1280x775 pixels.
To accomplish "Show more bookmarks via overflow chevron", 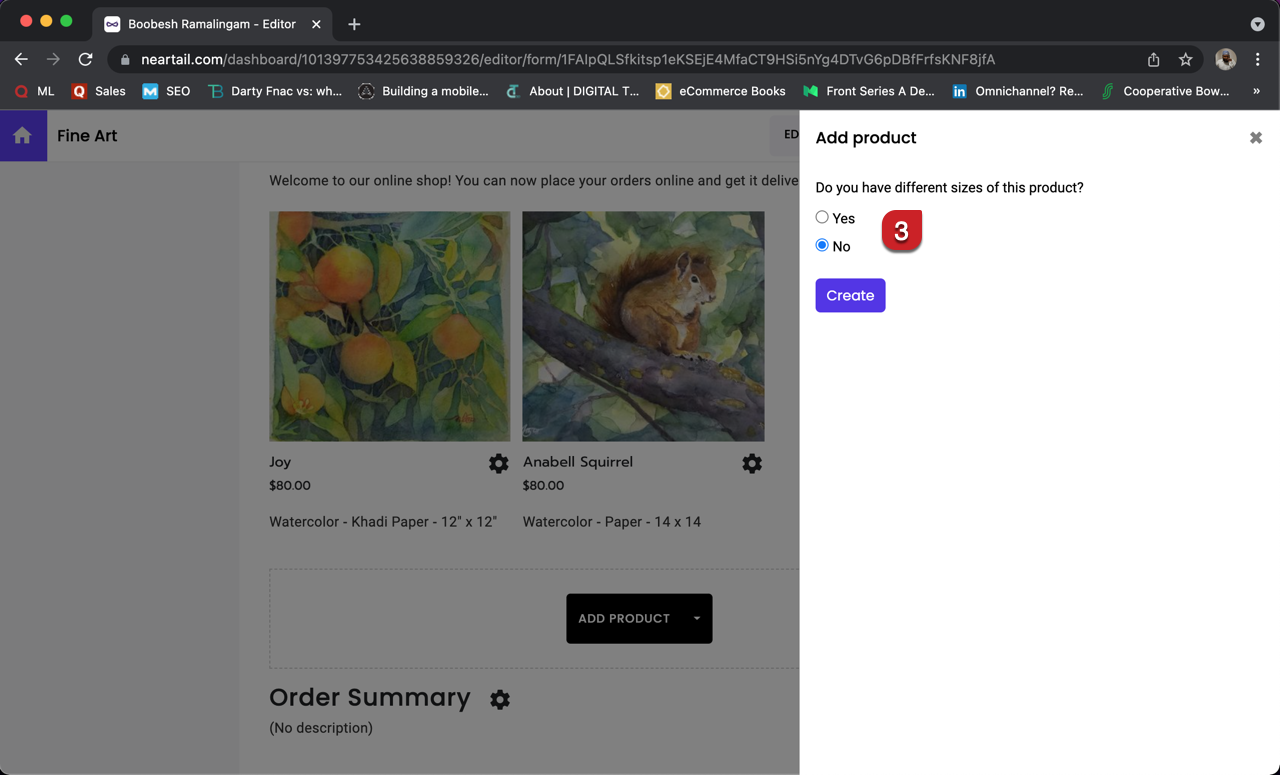I will [1256, 91].
